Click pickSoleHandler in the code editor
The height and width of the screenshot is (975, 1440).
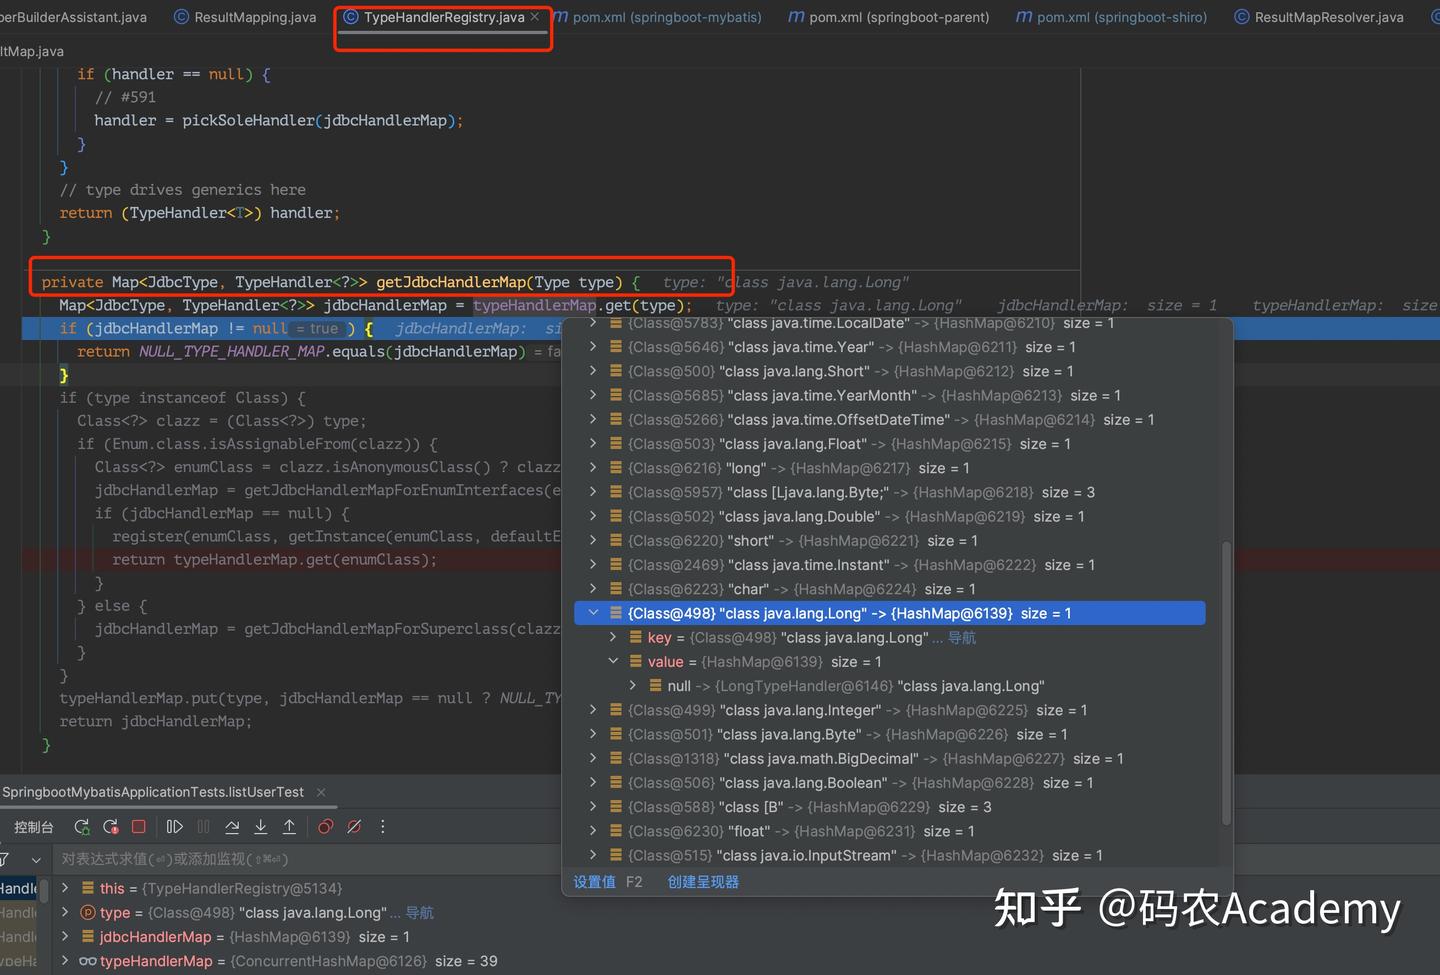[x=248, y=120]
